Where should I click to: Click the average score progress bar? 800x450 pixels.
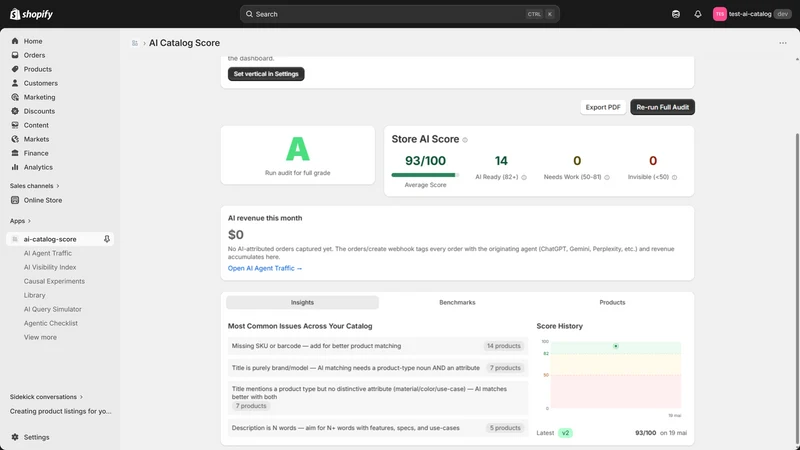425,175
